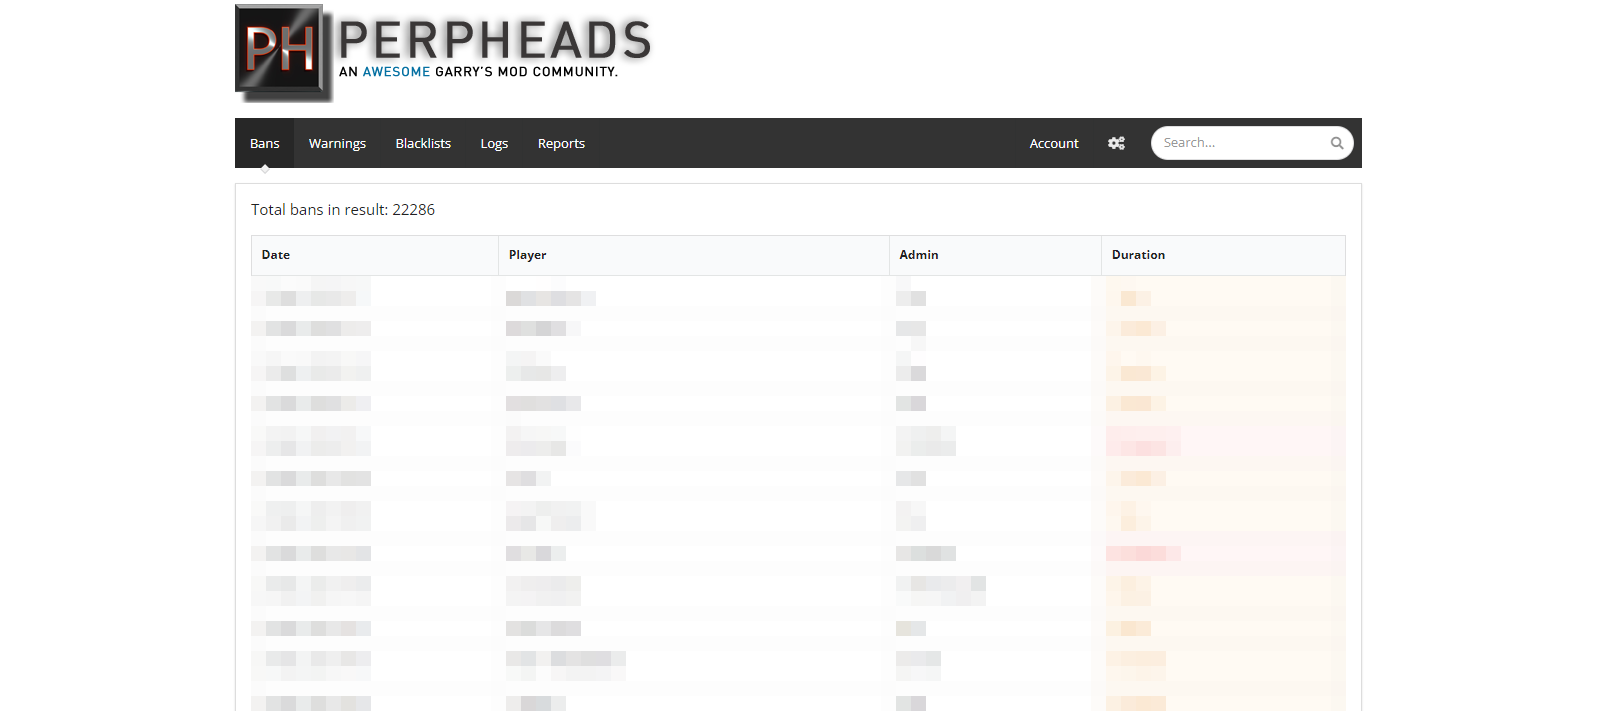Open the Warnings page
Viewport: 1599px width, 711px height.
click(337, 143)
